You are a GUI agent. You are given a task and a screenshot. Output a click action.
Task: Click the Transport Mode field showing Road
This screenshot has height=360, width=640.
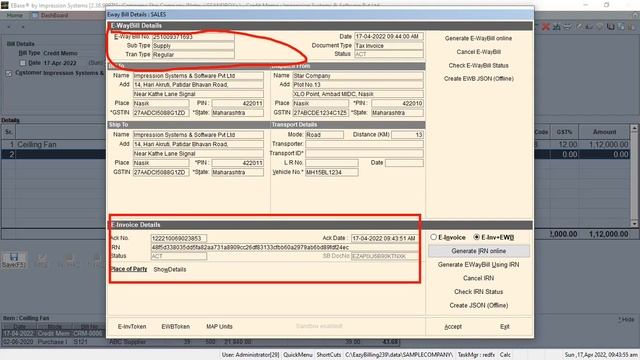point(324,135)
